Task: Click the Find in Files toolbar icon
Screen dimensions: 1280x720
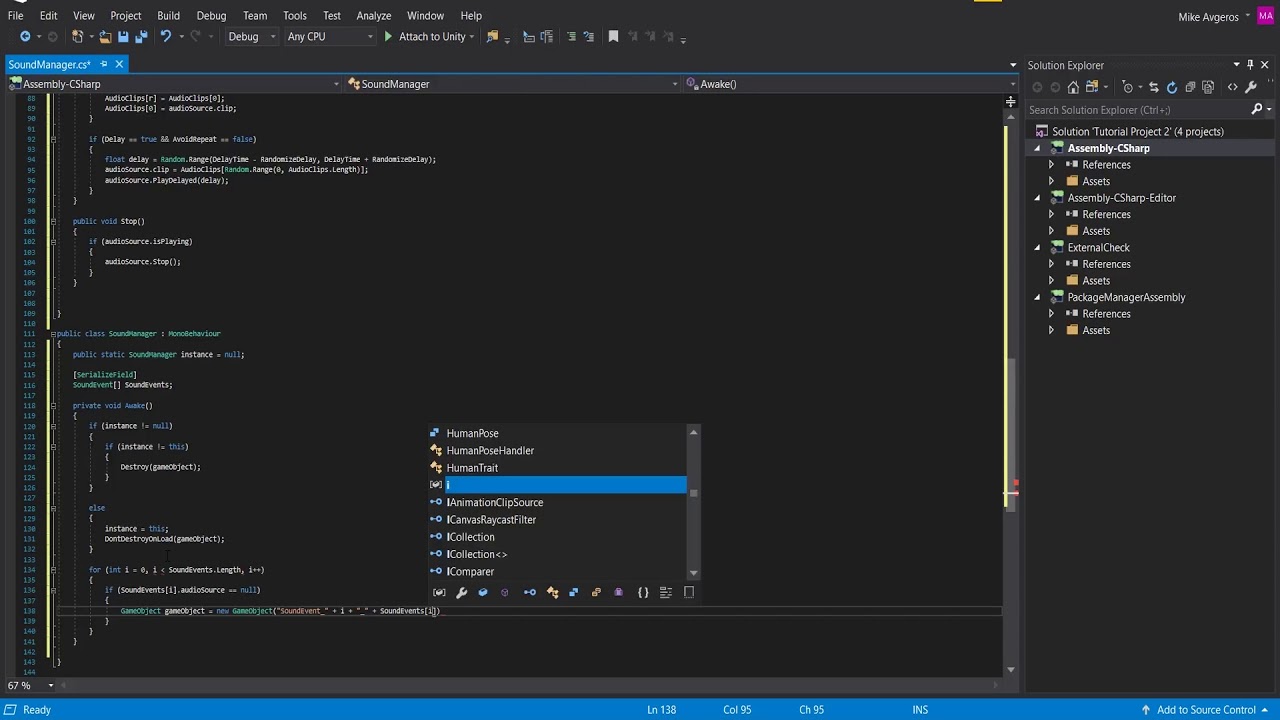Action: [492, 36]
